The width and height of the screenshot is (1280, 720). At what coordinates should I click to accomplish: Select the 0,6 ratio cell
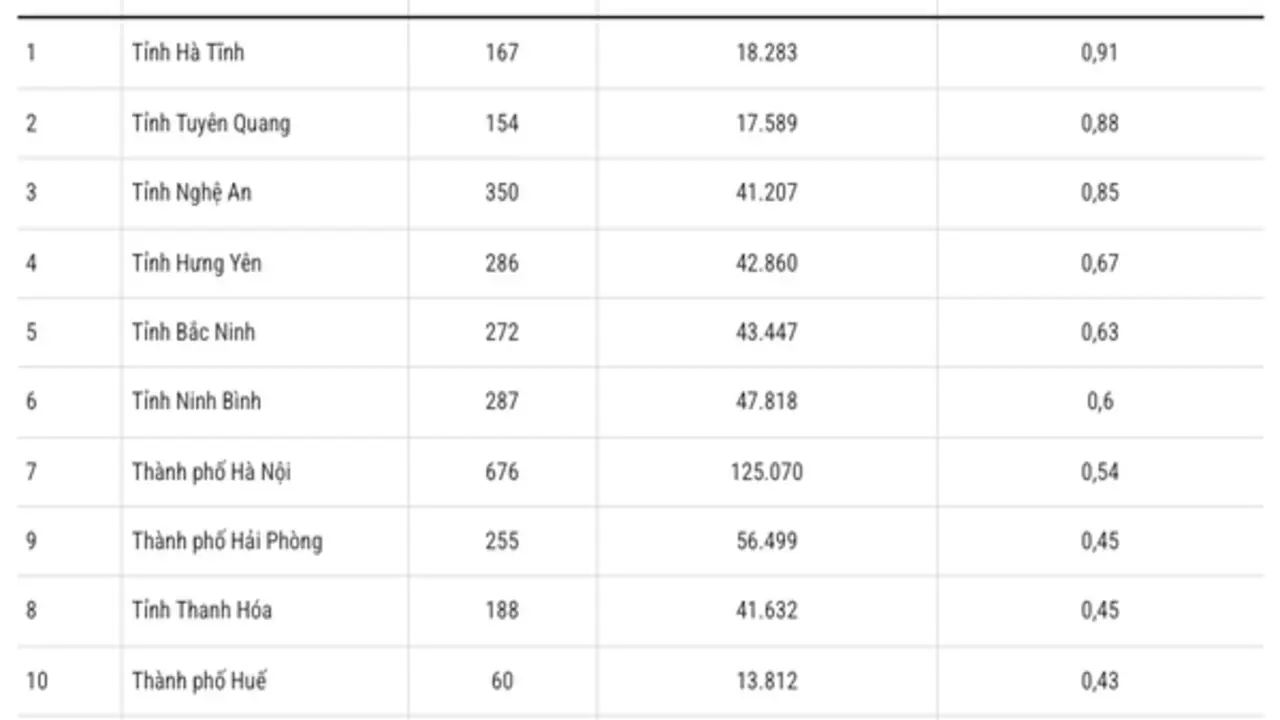click(1099, 401)
